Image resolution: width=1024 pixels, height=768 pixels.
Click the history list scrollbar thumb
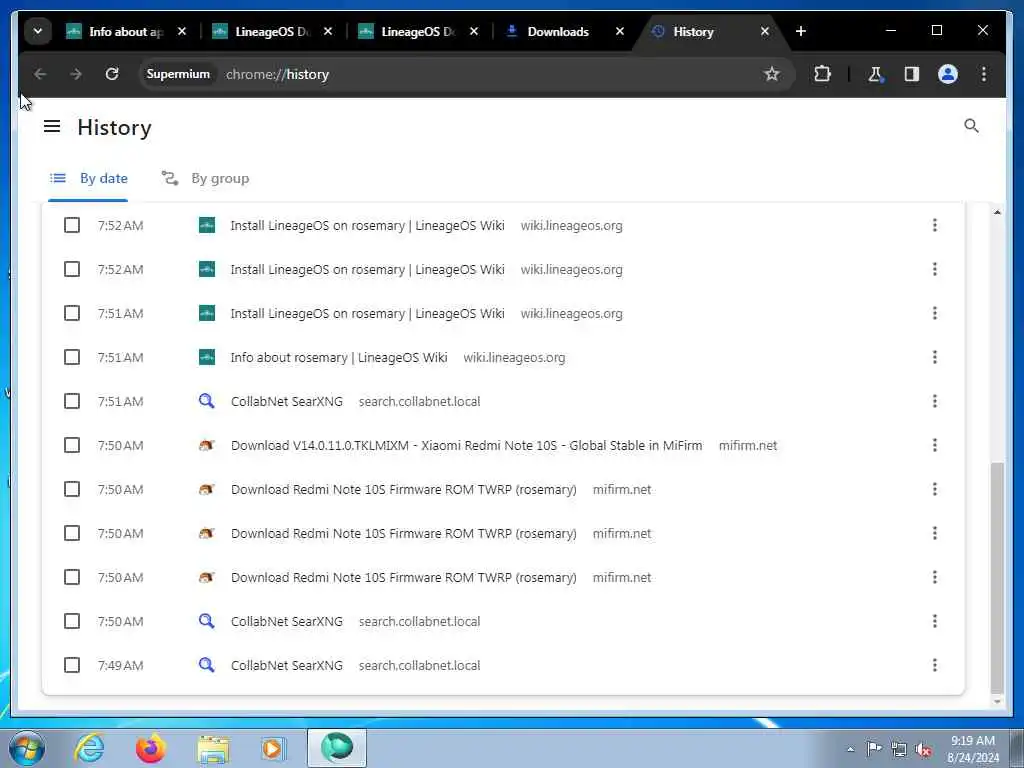pos(997,577)
